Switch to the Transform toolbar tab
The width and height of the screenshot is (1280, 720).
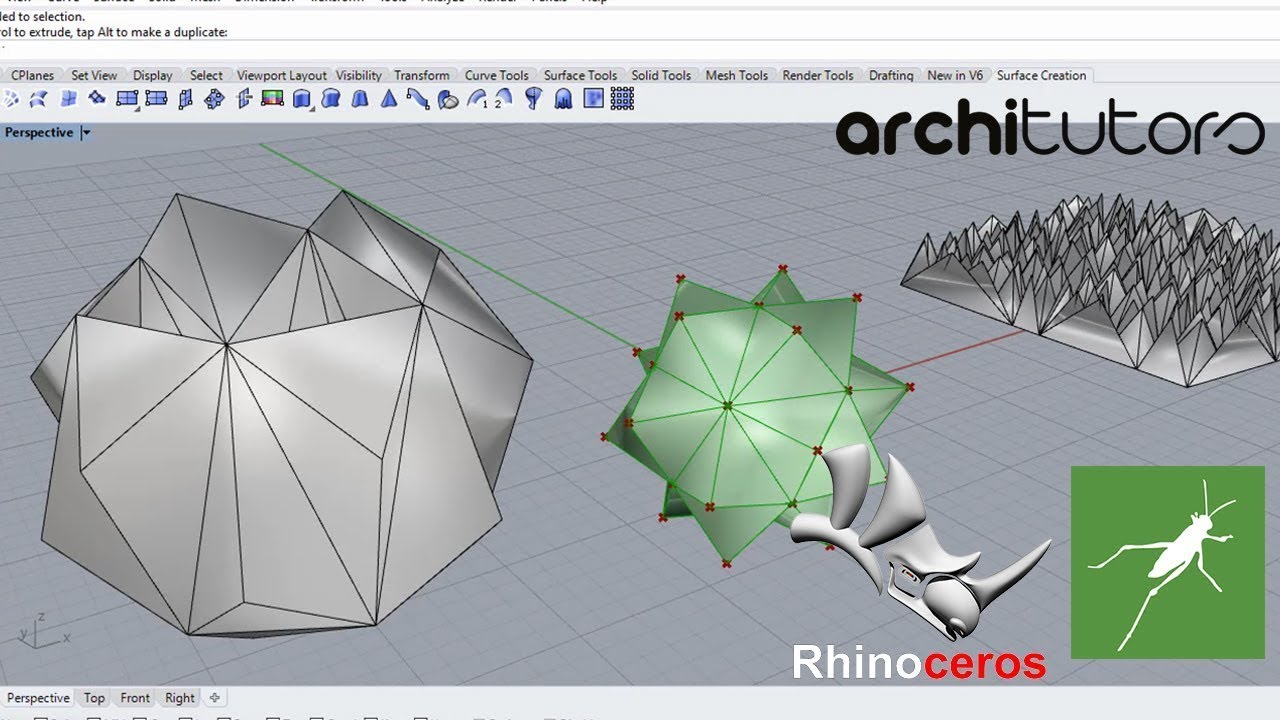(422, 75)
